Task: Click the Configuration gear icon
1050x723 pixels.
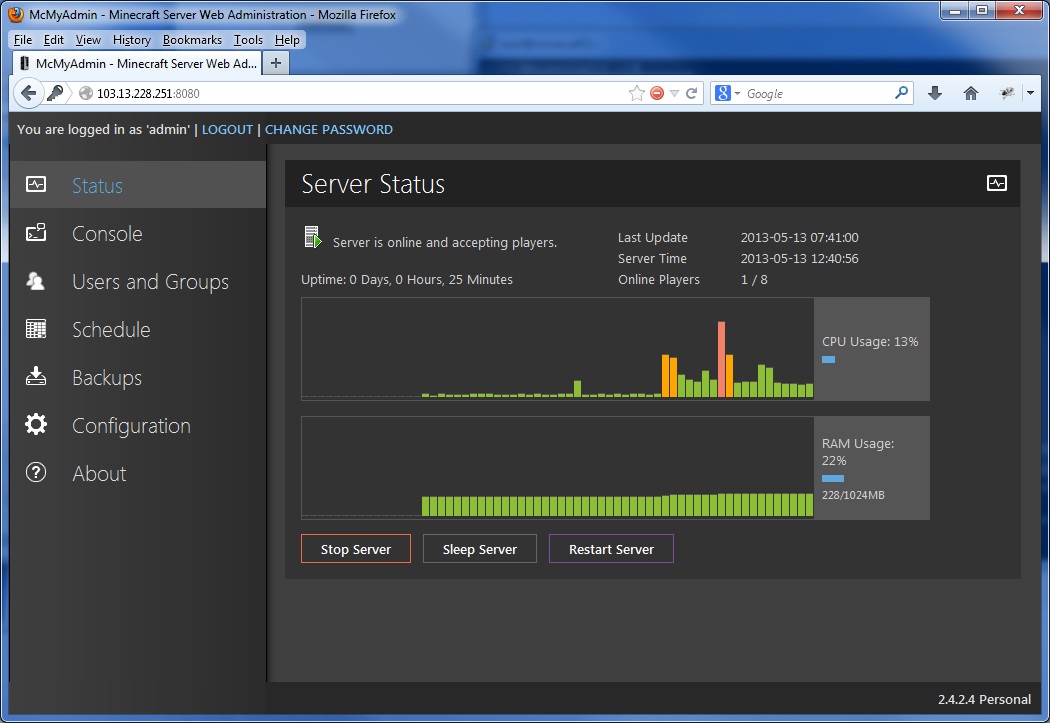Action: pyautogui.click(x=36, y=424)
